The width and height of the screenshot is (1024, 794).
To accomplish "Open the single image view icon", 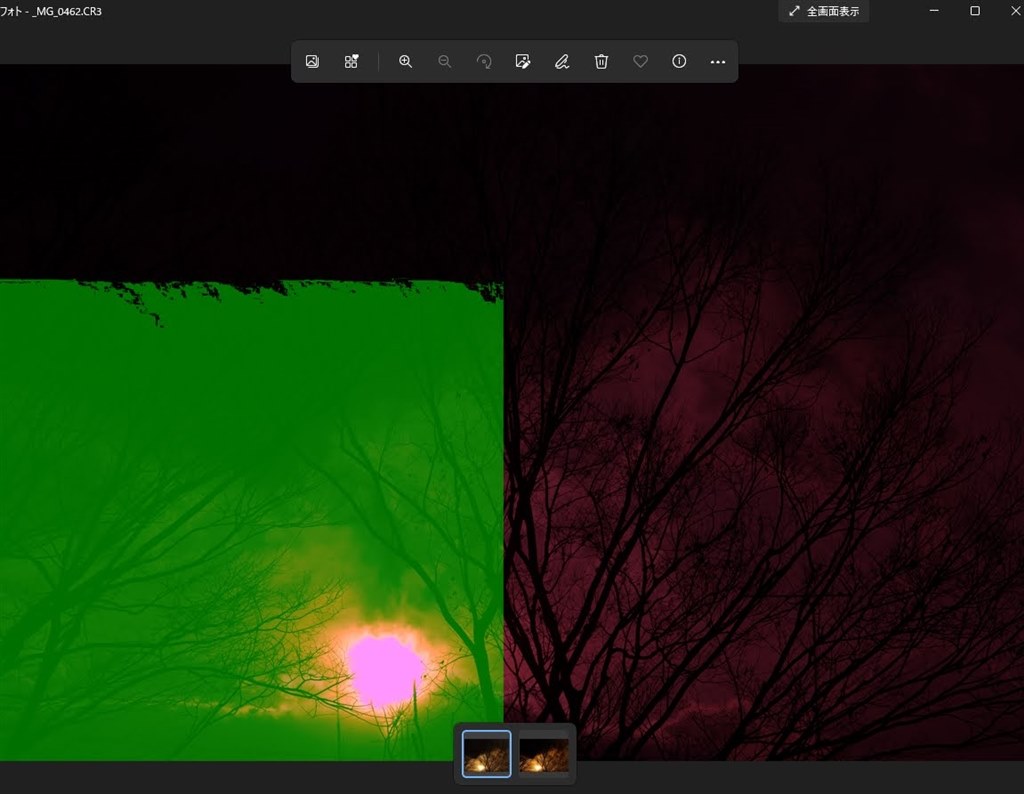I will (312, 62).
